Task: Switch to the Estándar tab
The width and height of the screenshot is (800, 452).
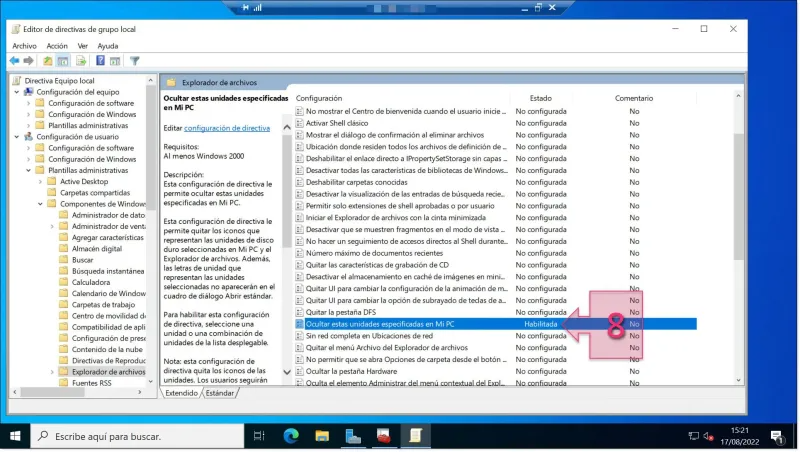Action: click(x=220, y=393)
